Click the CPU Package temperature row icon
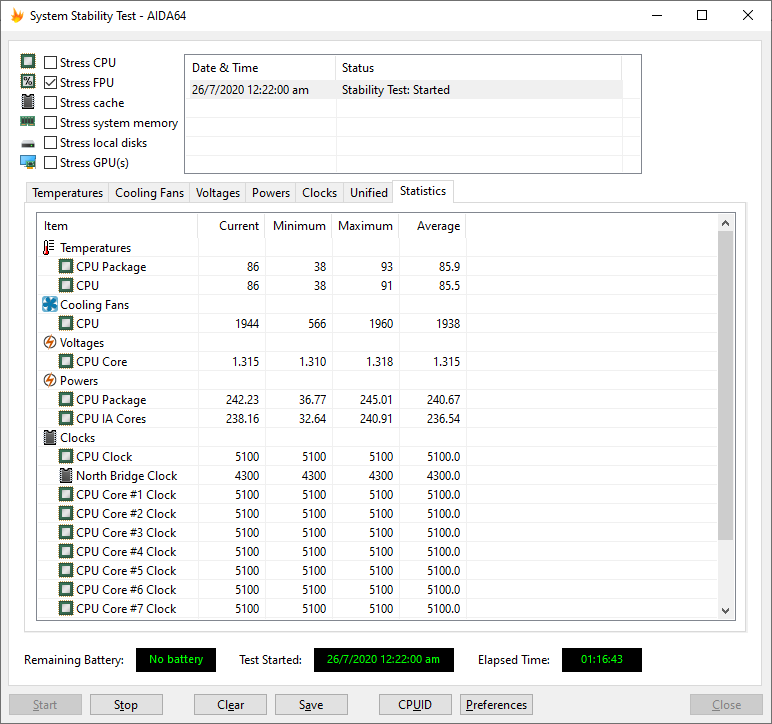This screenshot has height=724, width=772. pyautogui.click(x=65, y=266)
